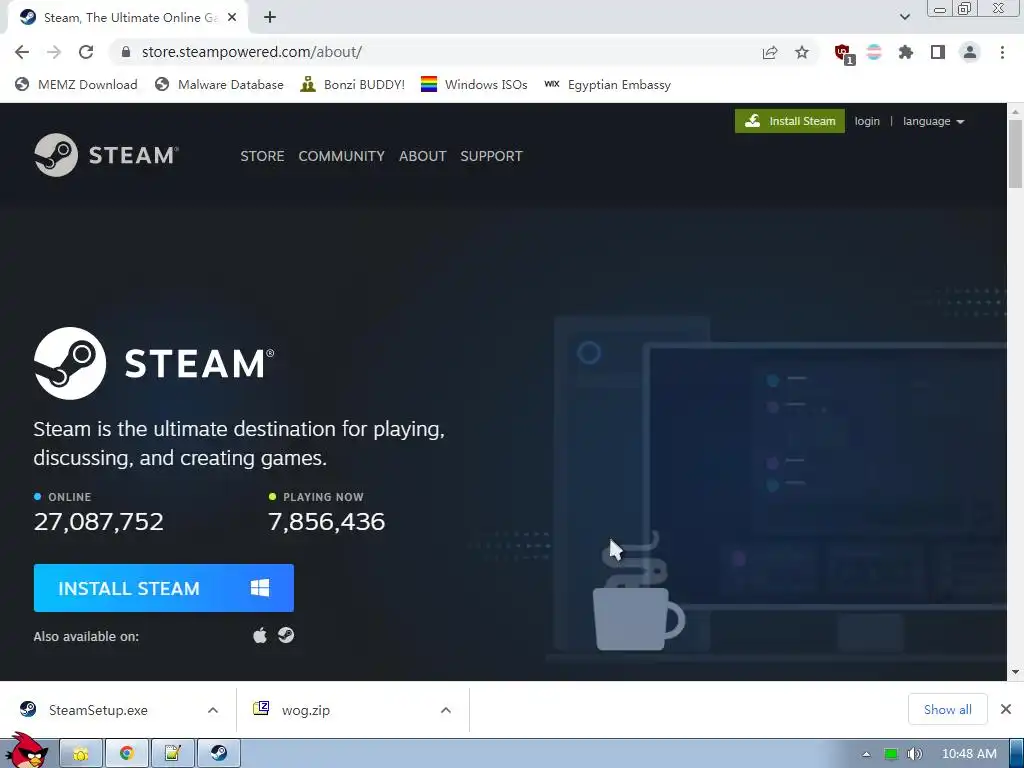Open the COMMUNITY menu

pos(342,156)
